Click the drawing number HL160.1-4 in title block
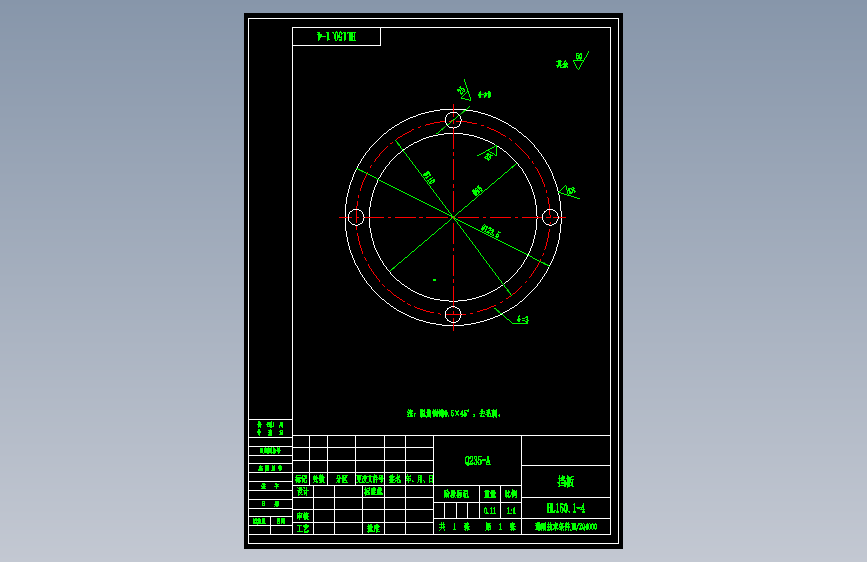Viewport: 867px width, 562px height. point(566,508)
